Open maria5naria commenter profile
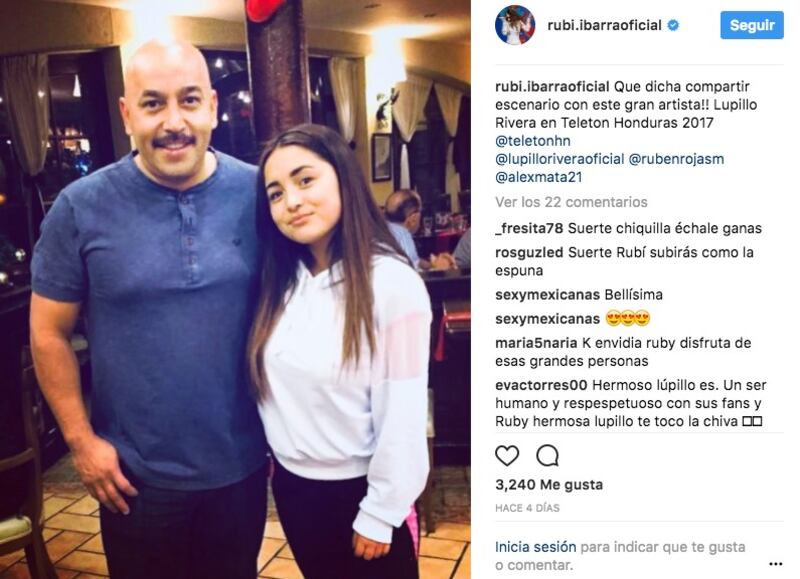Viewport: 800px width, 579px height. pos(536,343)
